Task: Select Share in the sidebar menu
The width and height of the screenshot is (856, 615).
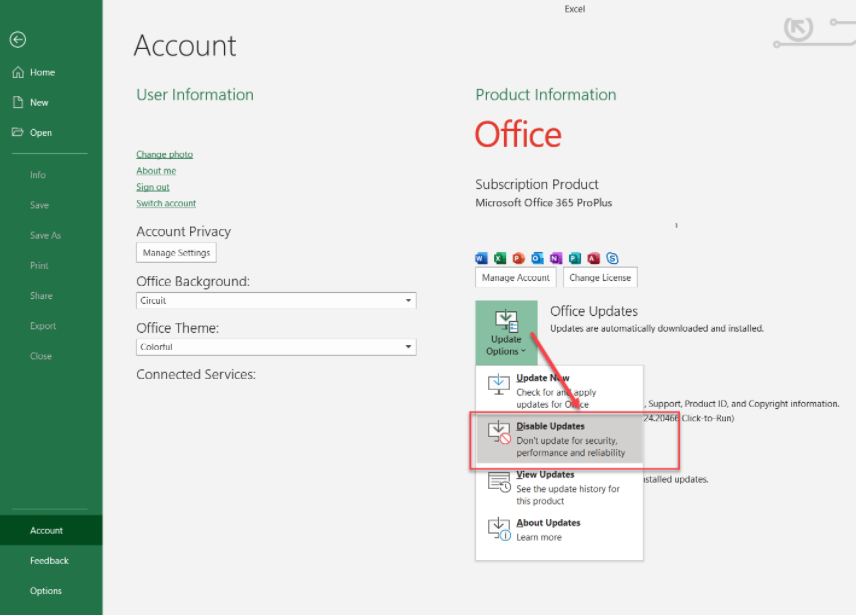Action: pos(41,296)
